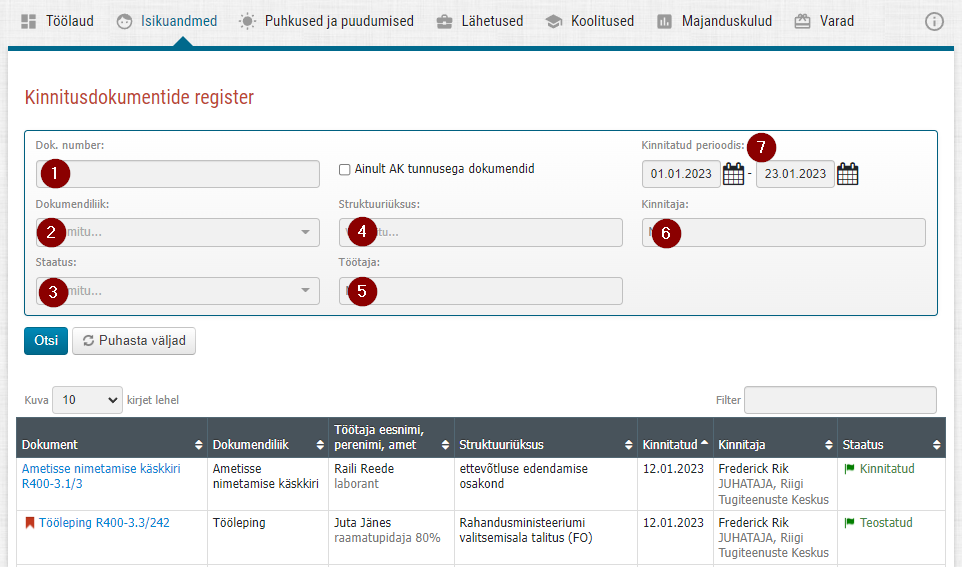Click the Puhkused ja puudumised sun icon

click(x=247, y=21)
